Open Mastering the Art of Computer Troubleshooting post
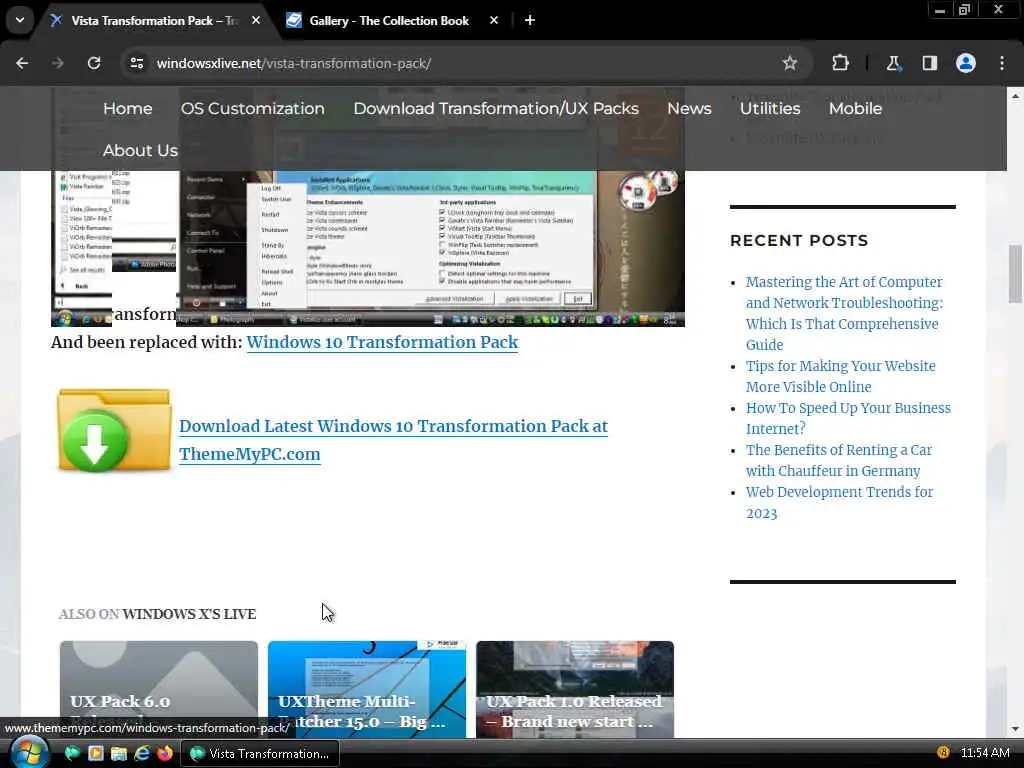1024x768 pixels. pyautogui.click(x=844, y=313)
